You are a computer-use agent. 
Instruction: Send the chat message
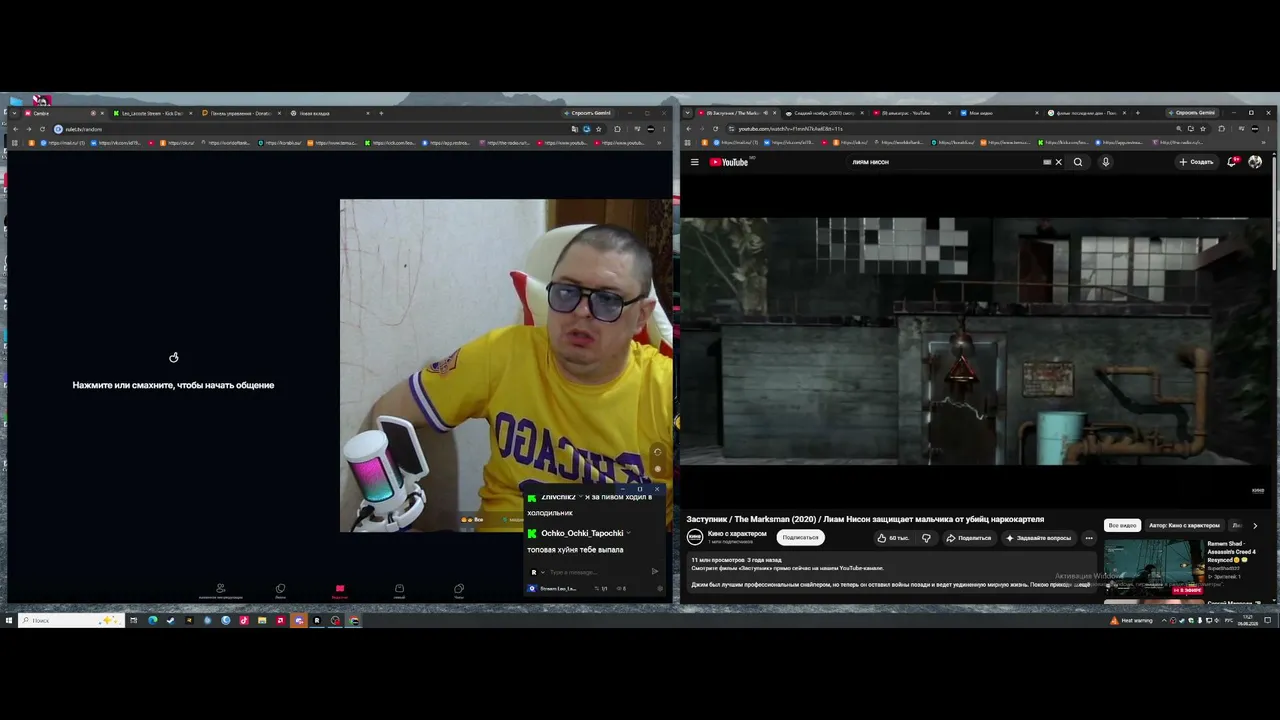[x=655, y=572]
